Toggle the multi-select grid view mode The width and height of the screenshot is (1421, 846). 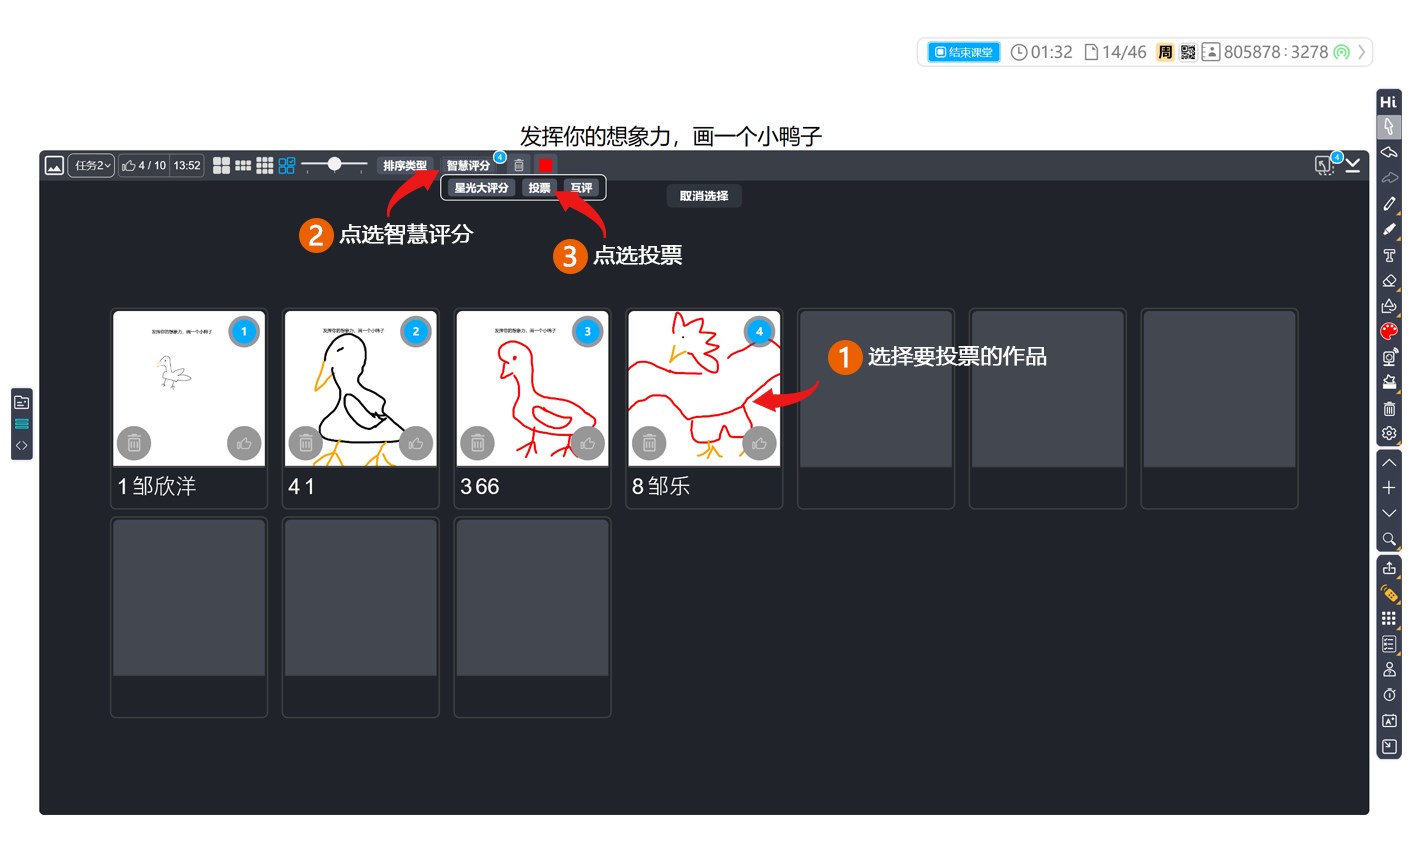point(287,166)
